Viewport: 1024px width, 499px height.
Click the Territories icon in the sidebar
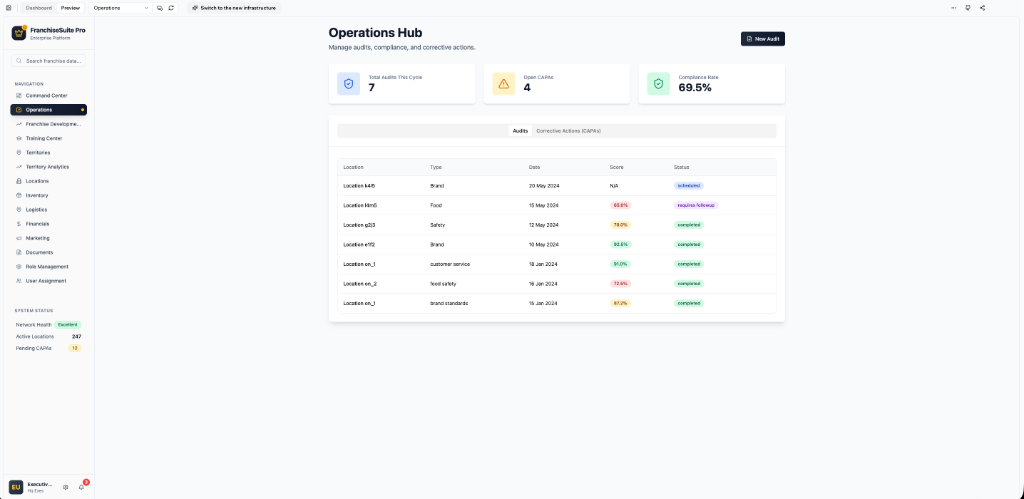(19, 152)
